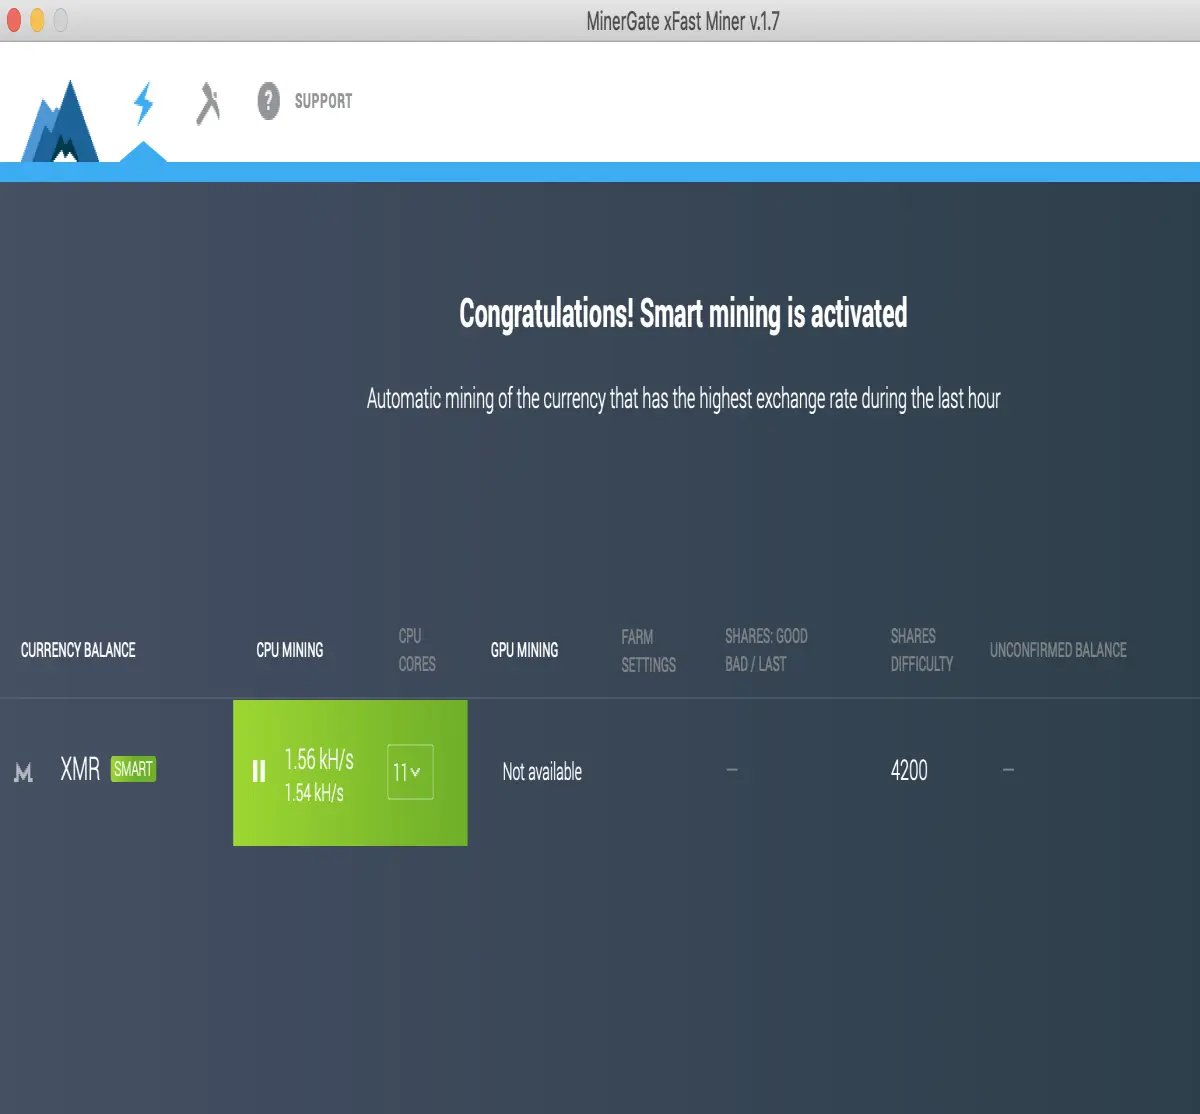Select the XMR currency label
1200x1114 pixels.
coord(80,769)
